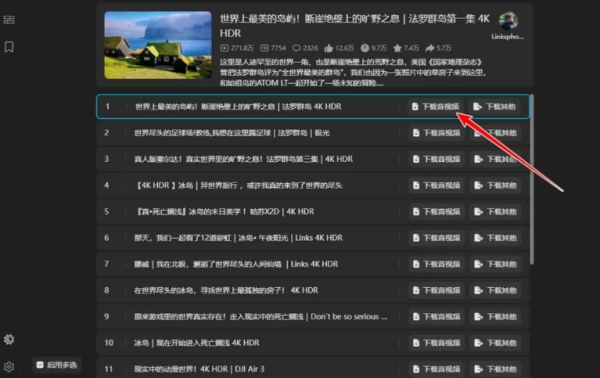Select row 11 title with DJI Air 3

point(199,369)
